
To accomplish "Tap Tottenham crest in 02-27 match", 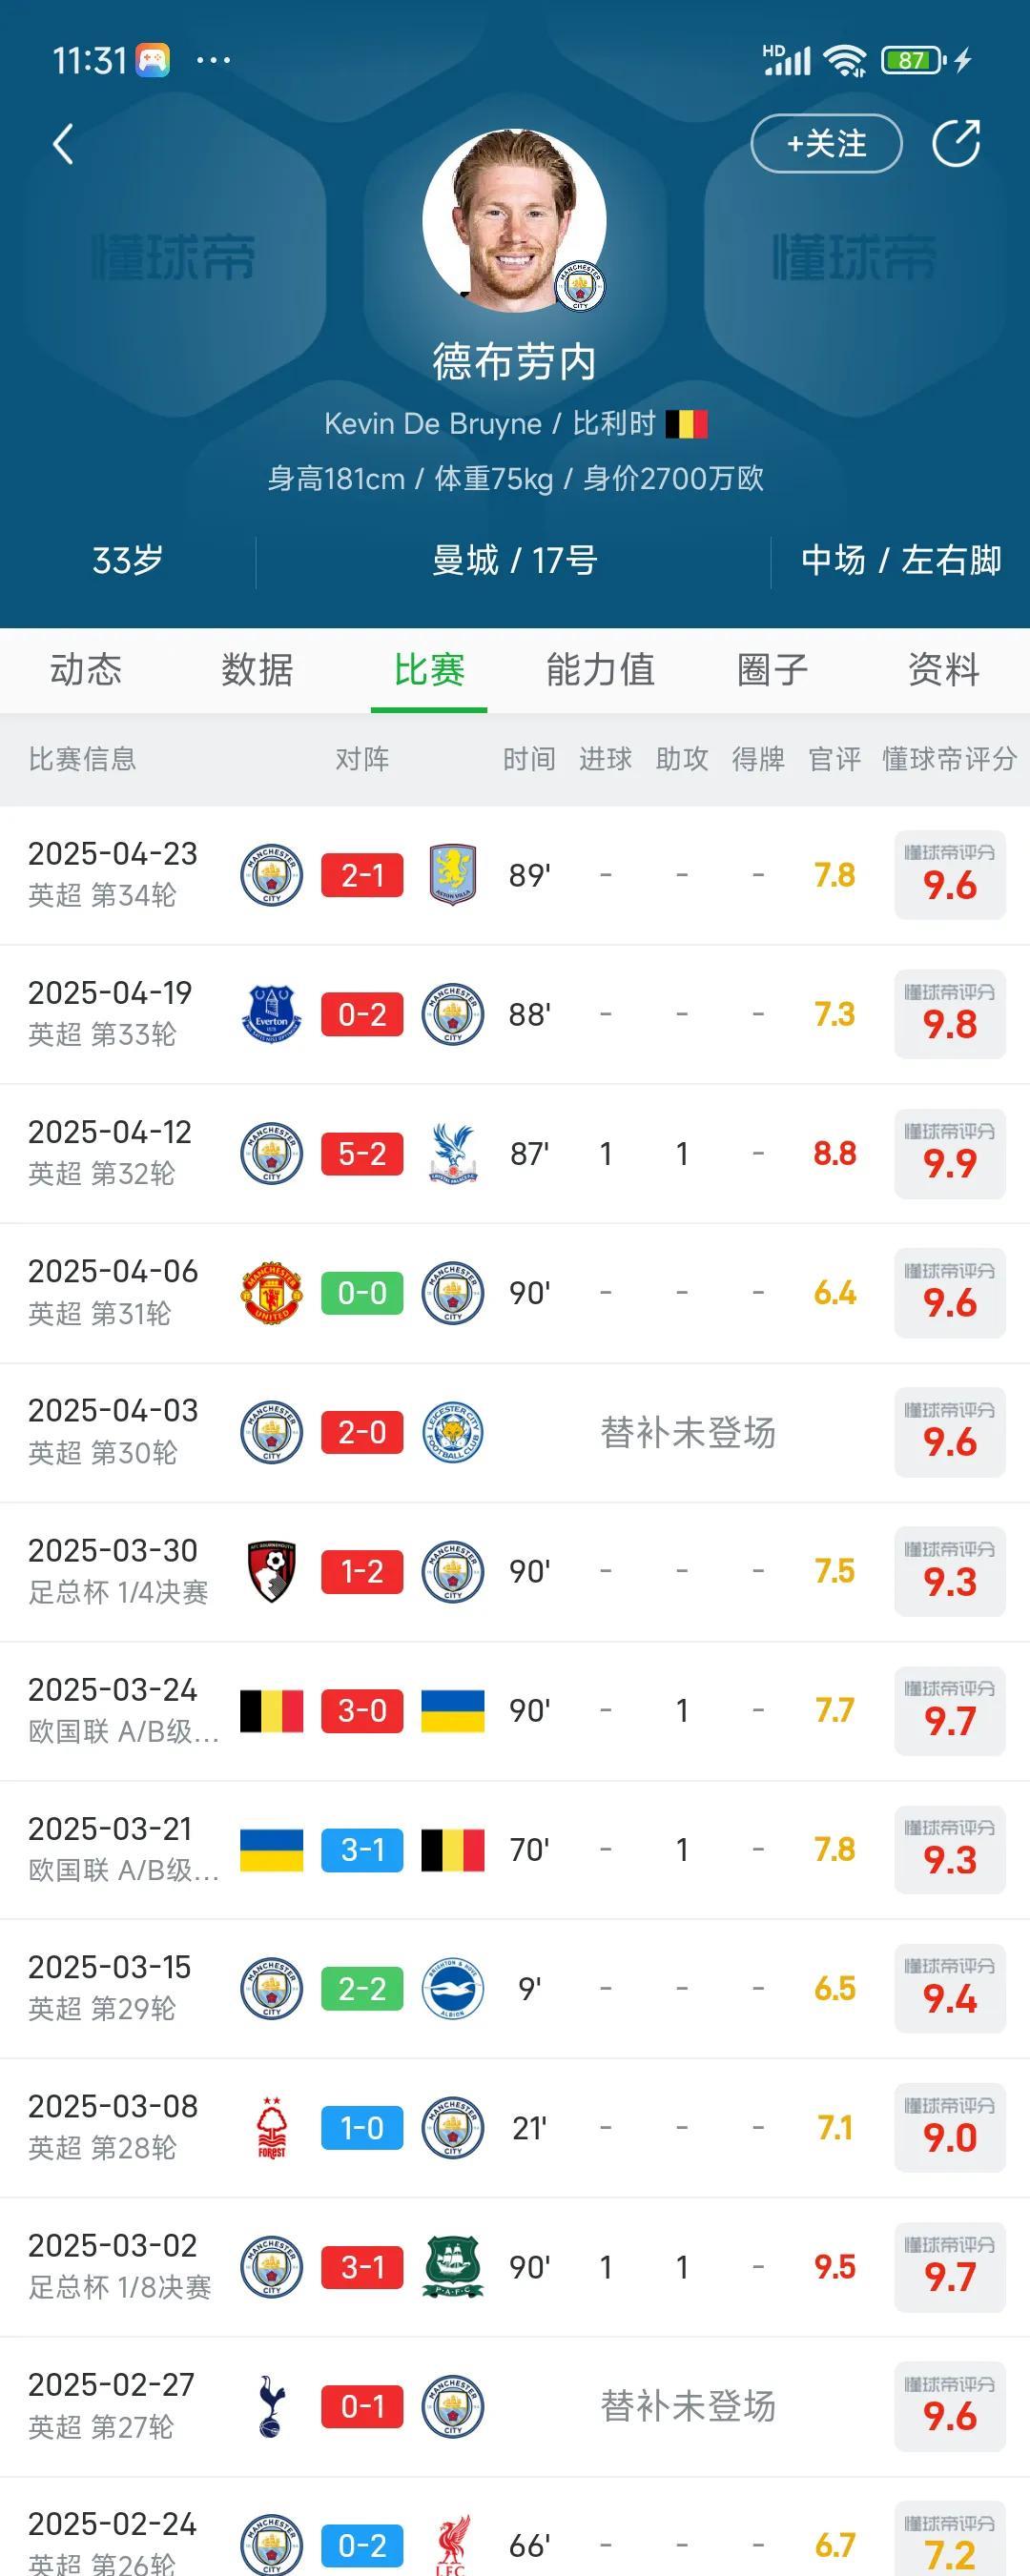I will point(271,2406).
